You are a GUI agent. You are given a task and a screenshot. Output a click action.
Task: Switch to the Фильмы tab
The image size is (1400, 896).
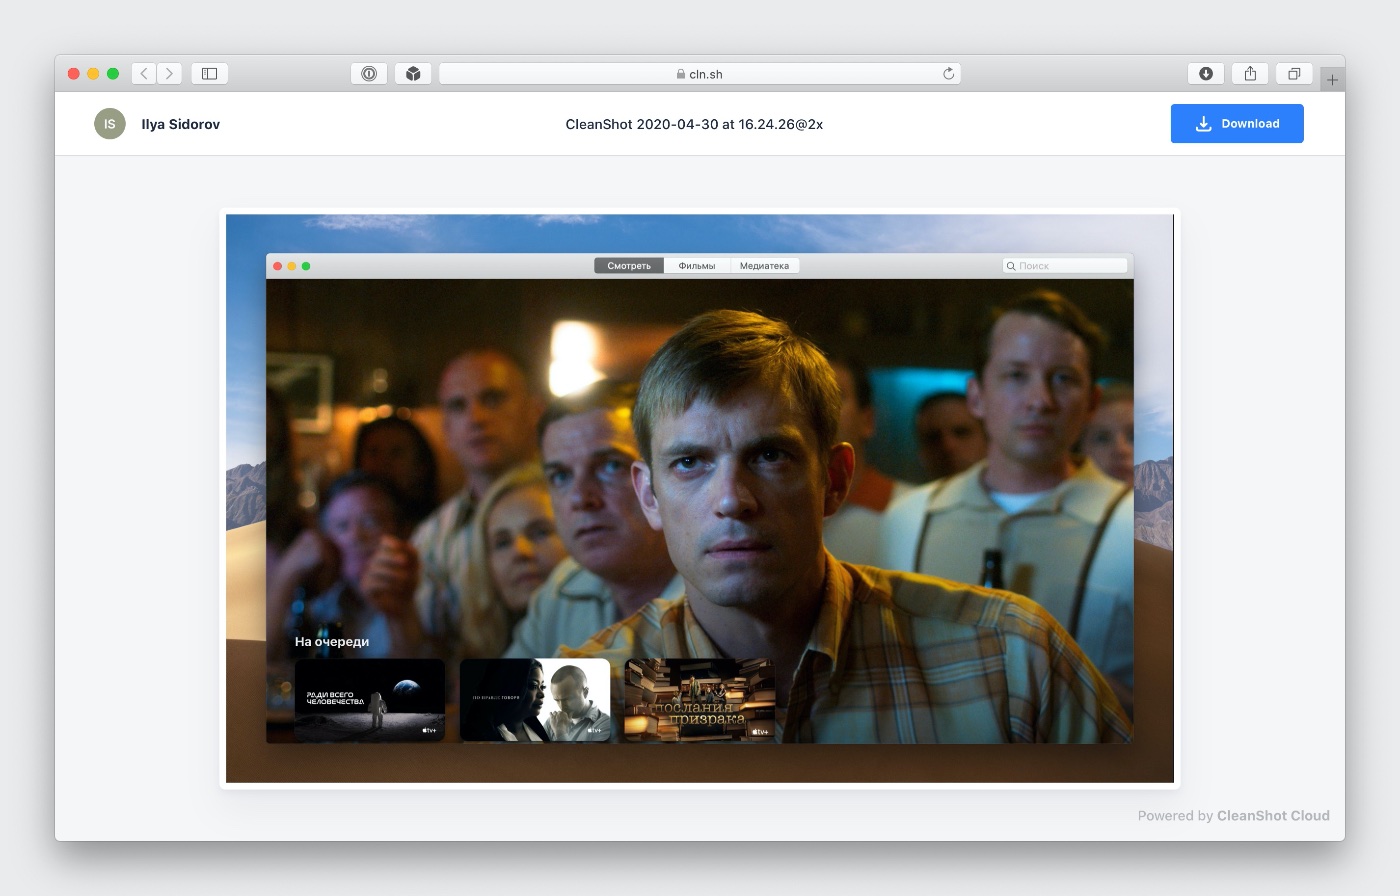[696, 266]
